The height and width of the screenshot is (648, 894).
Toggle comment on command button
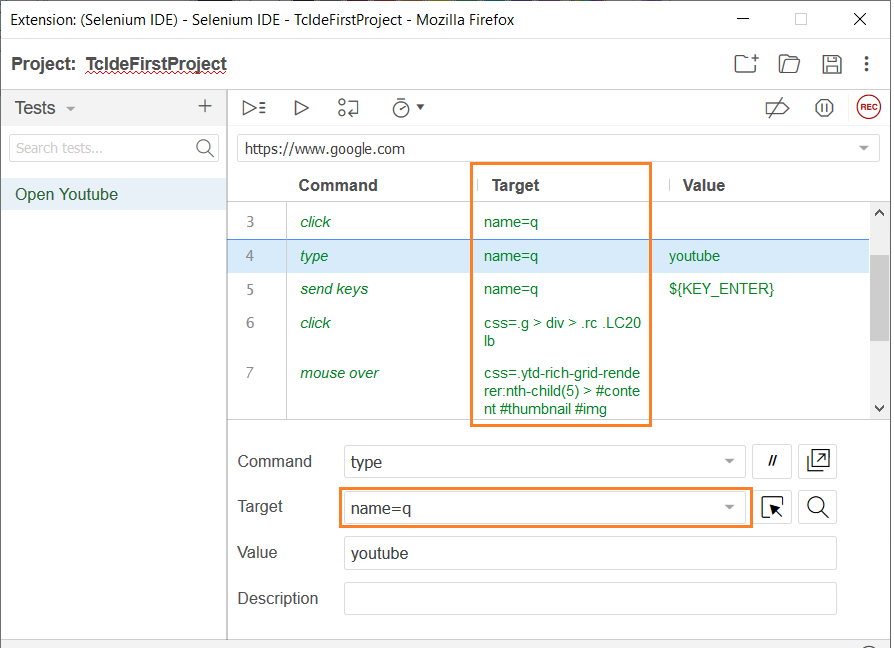point(772,461)
